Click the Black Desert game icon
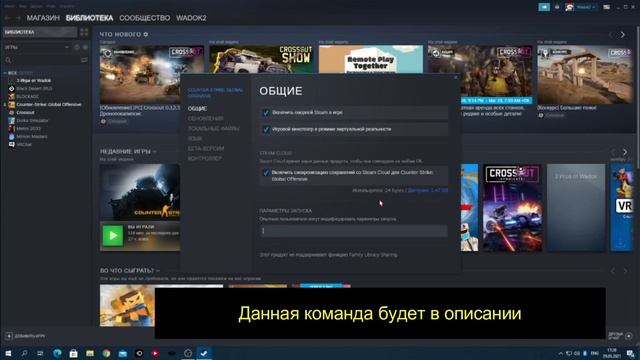Viewport: 640px width, 360px height. [x=11, y=89]
